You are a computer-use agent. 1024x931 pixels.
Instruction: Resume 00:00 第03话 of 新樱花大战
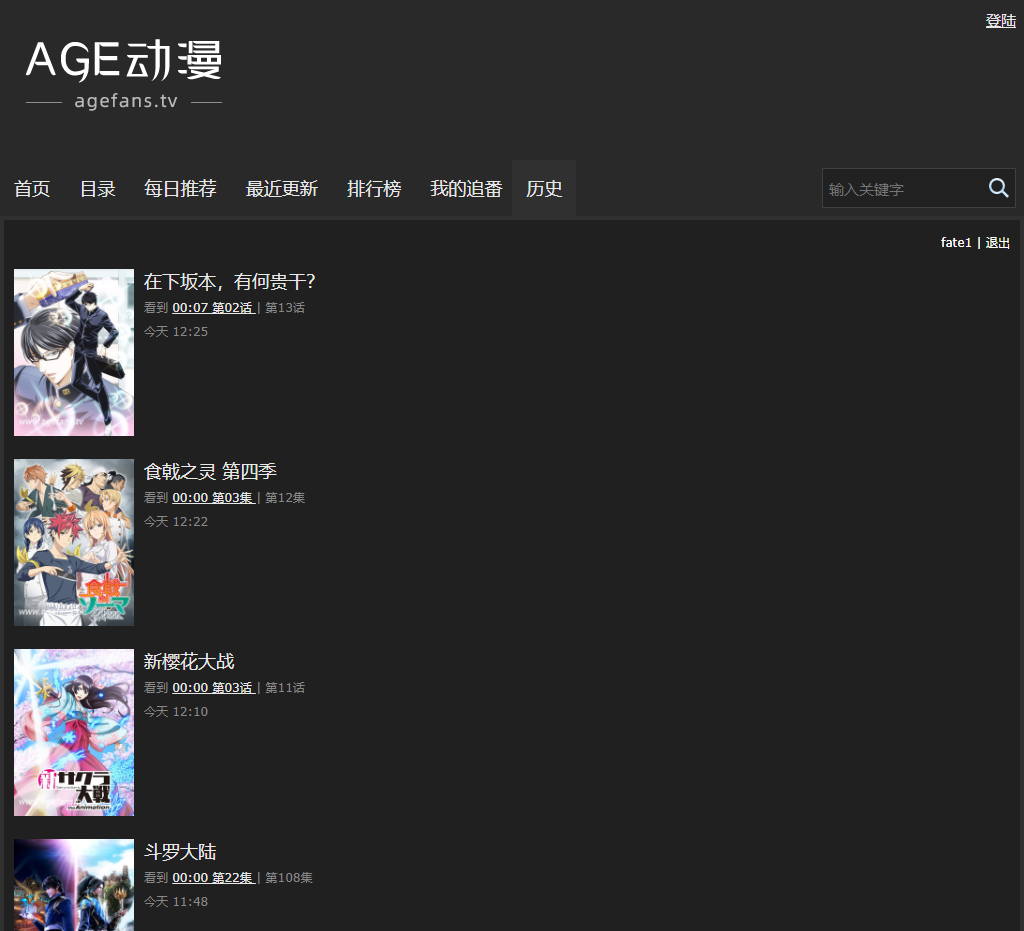214,687
